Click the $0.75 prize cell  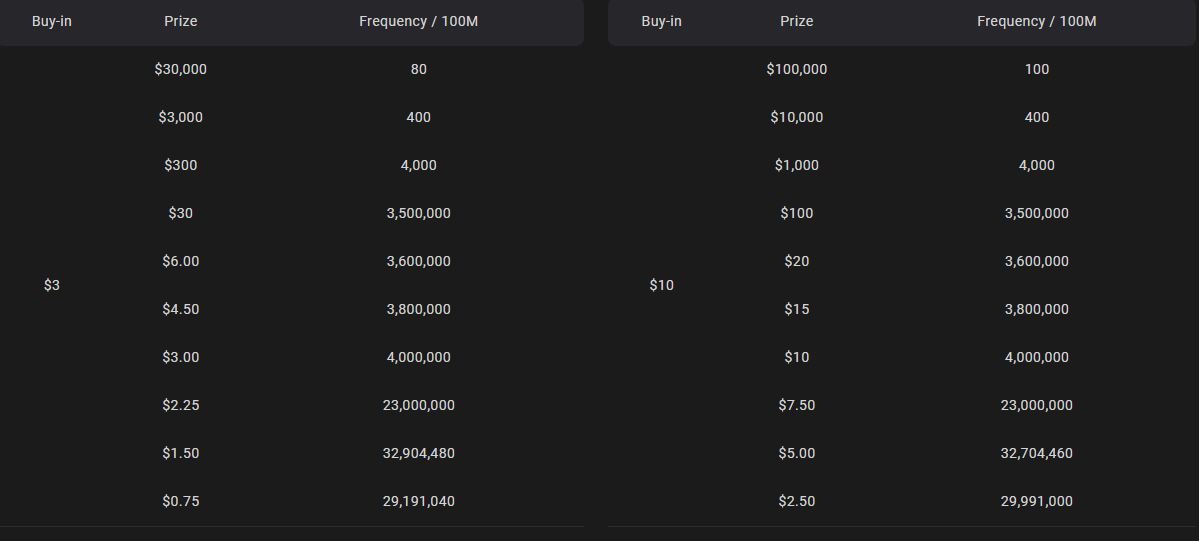coord(180,501)
